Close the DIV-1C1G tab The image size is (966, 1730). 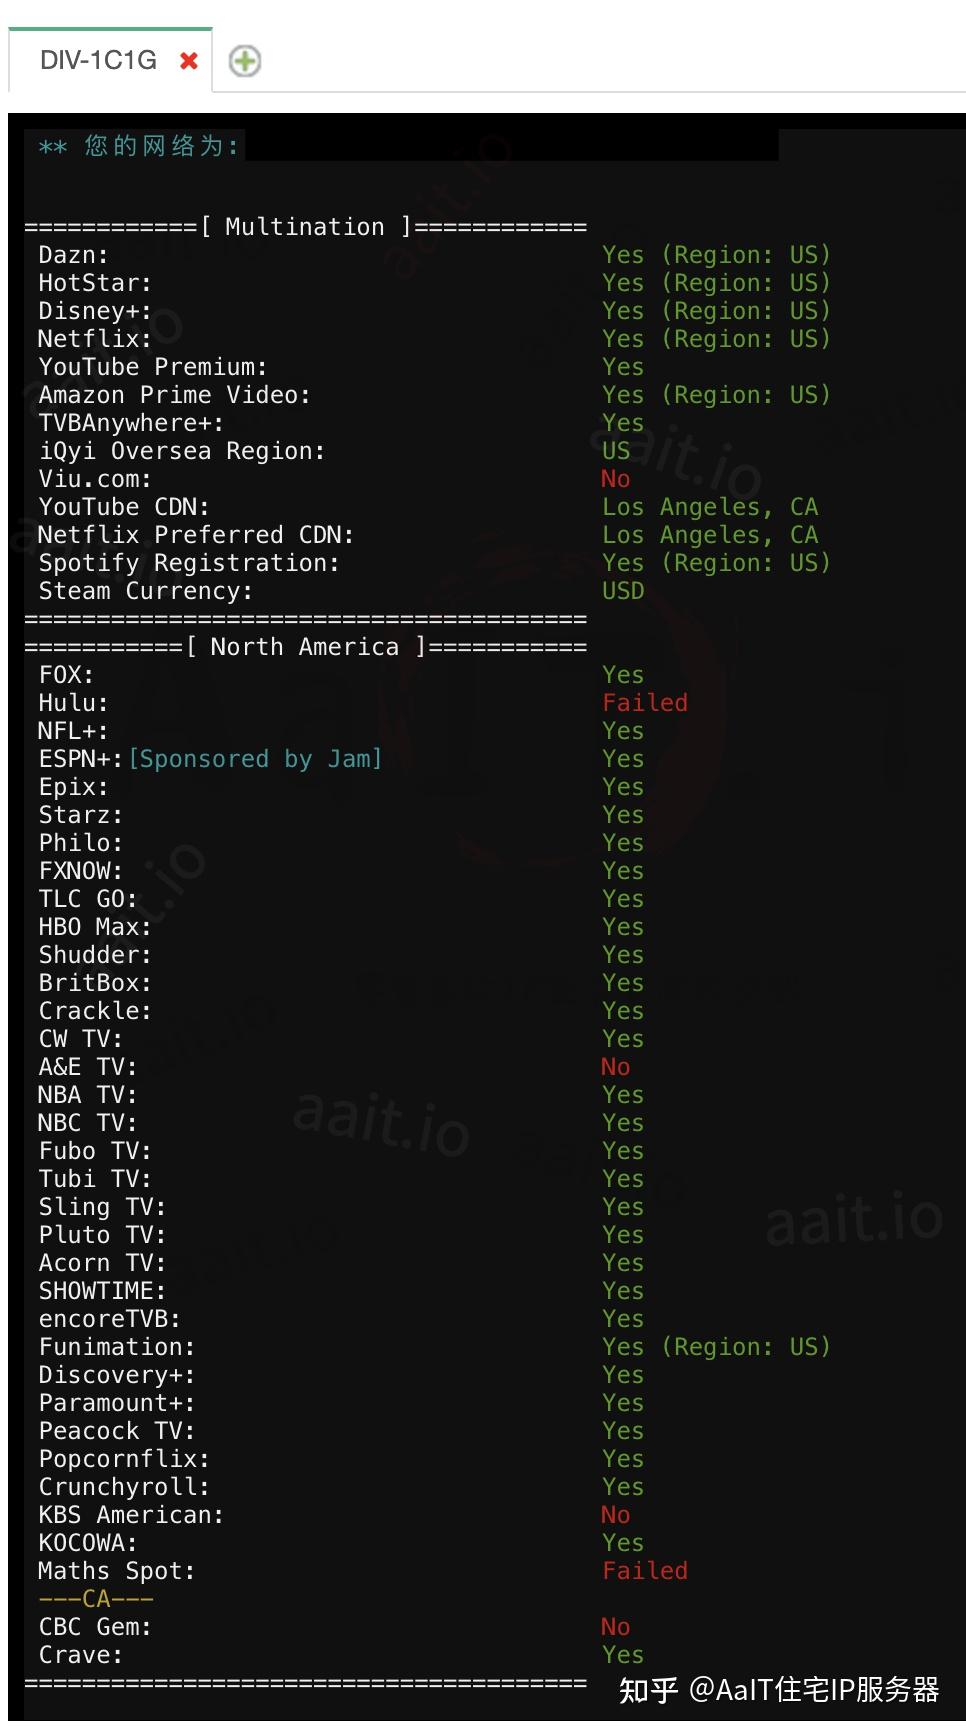[188, 62]
